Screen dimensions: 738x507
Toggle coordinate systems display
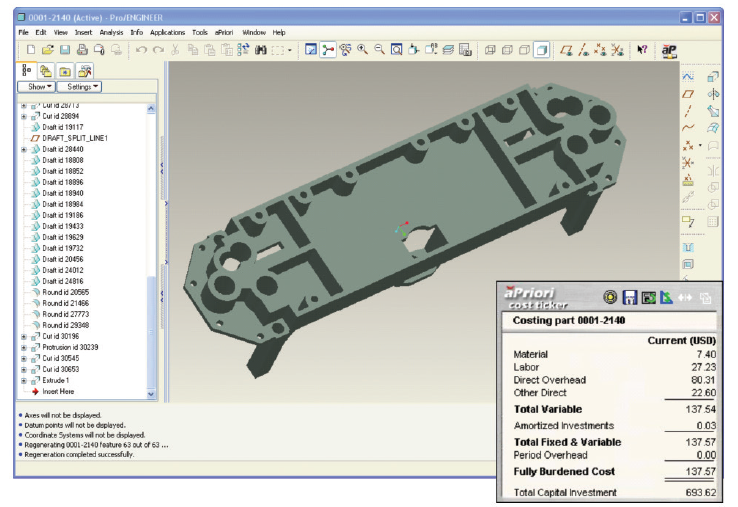[617, 49]
